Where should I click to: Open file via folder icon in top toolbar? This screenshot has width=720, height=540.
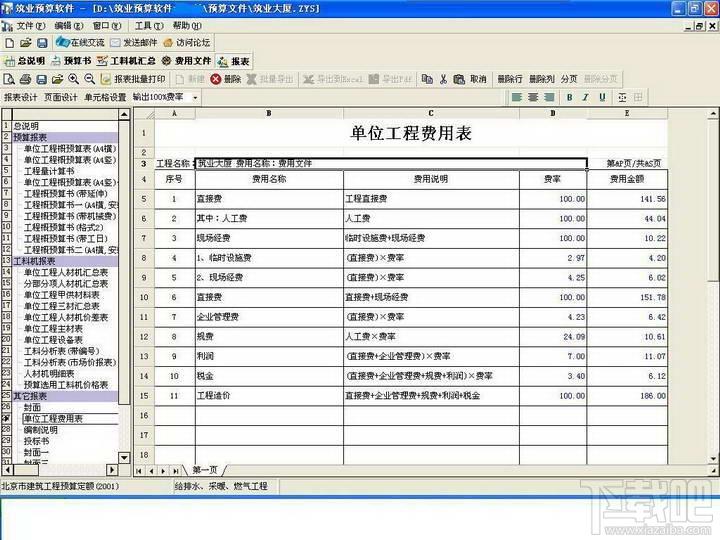click(26, 43)
